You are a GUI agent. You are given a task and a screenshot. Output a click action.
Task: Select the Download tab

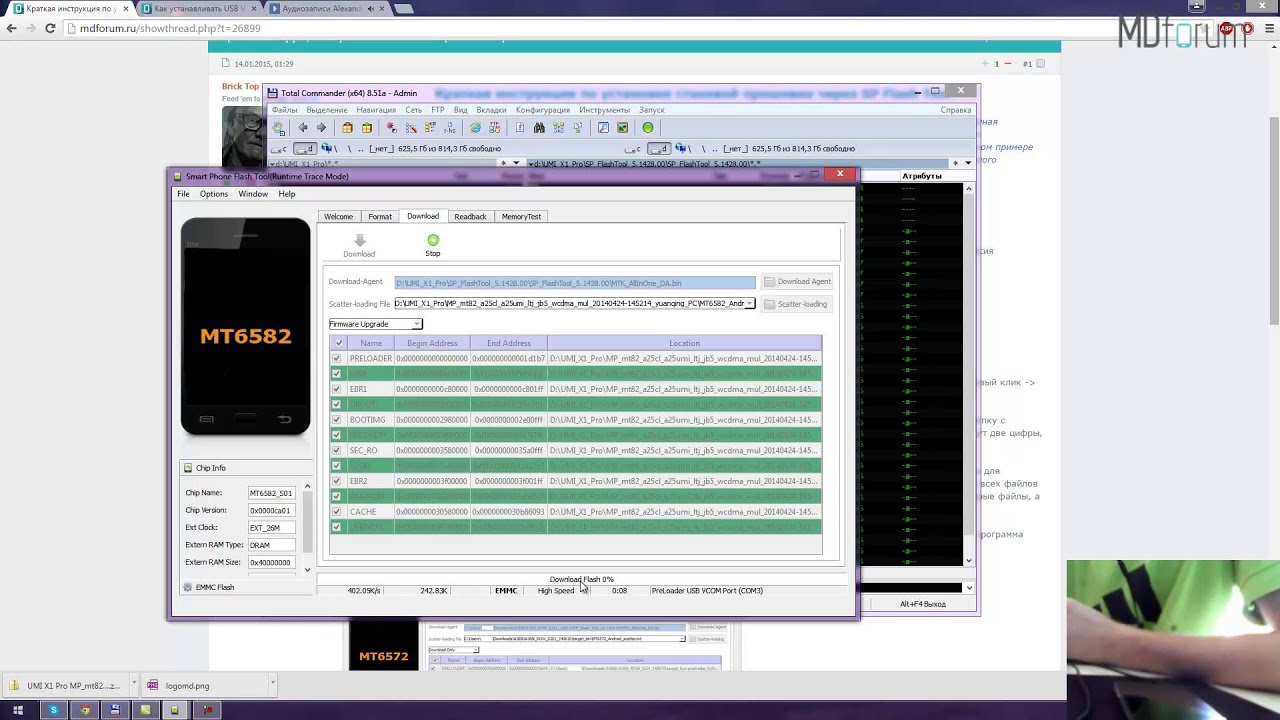[x=423, y=216]
